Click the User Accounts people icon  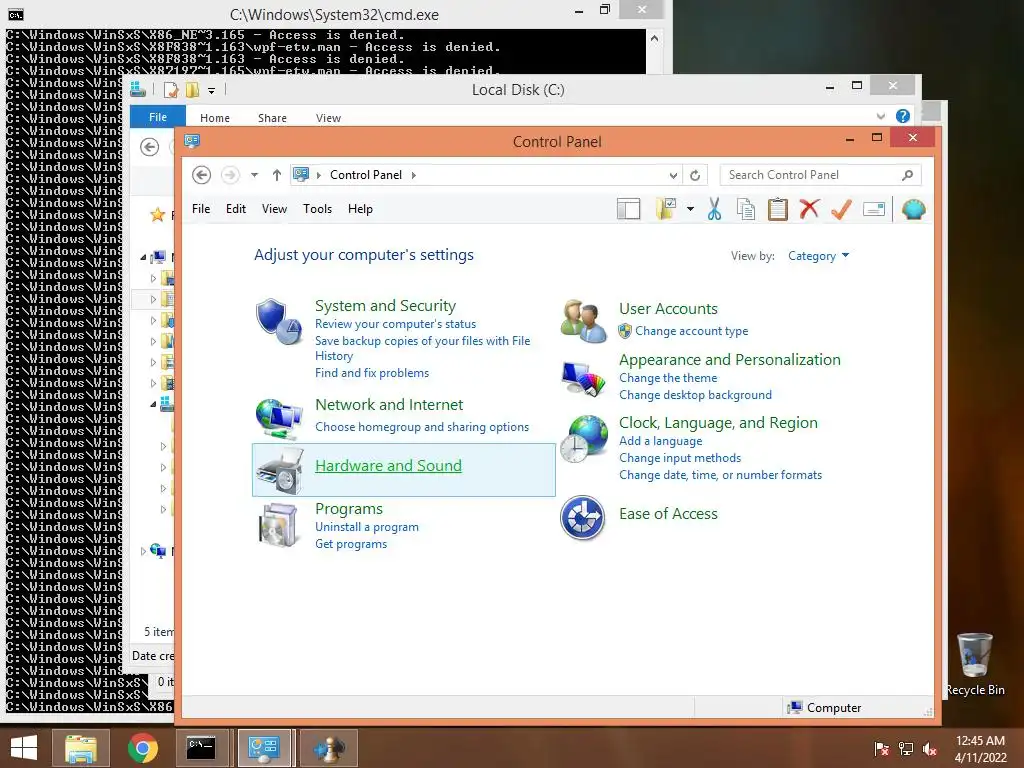(583, 321)
